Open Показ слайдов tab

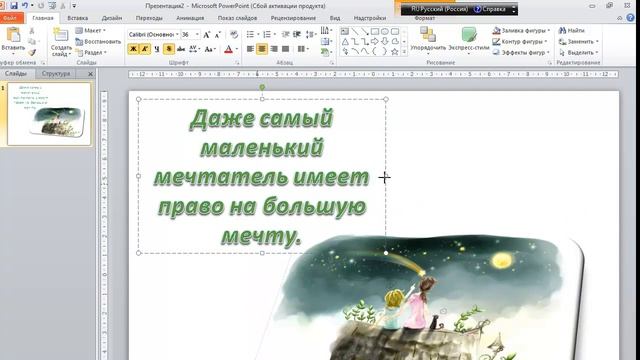tap(238, 18)
